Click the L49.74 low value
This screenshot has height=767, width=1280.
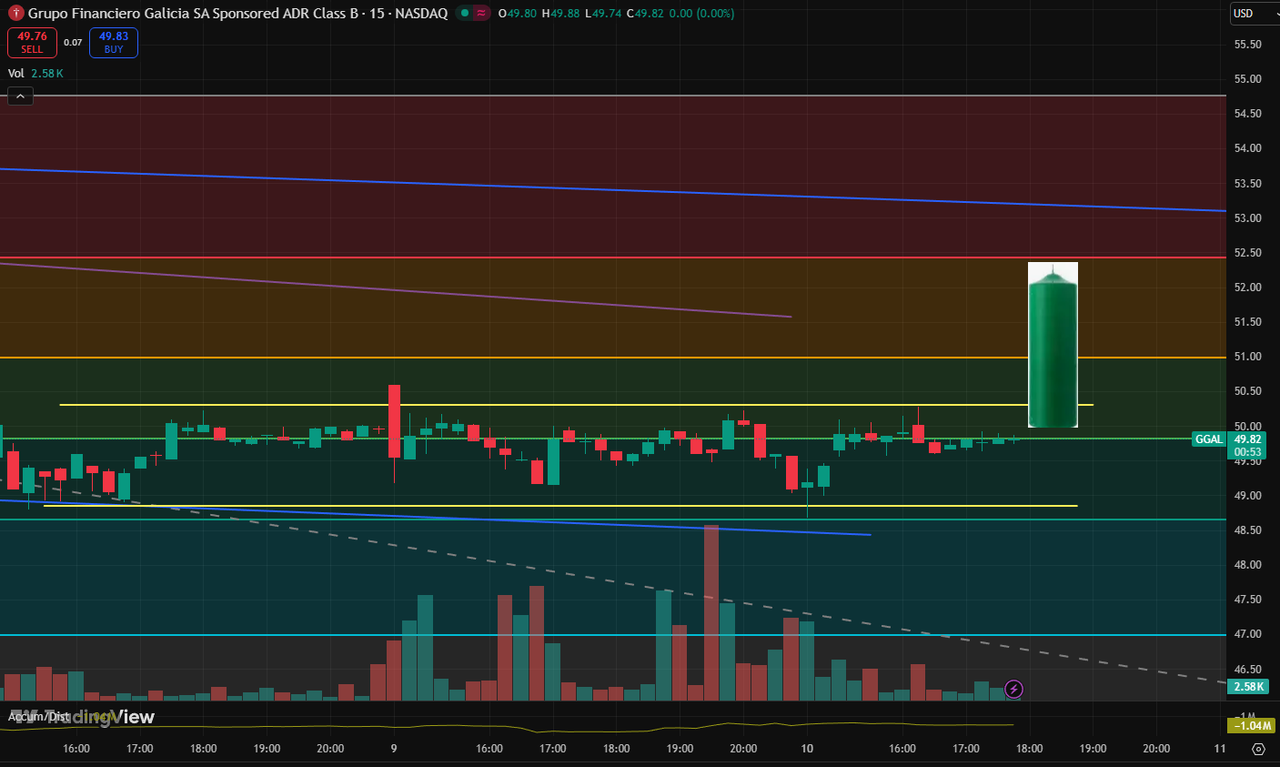click(603, 14)
